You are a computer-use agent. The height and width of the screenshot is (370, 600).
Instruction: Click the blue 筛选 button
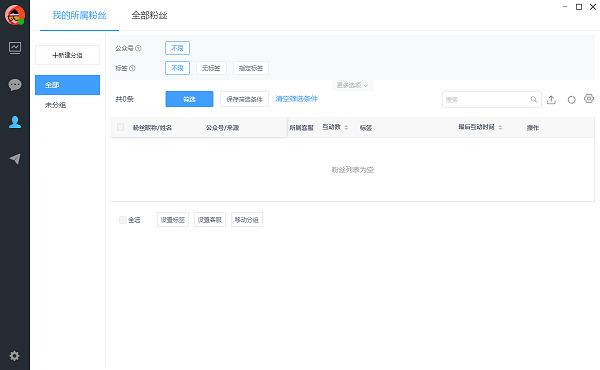coord(189,99)
